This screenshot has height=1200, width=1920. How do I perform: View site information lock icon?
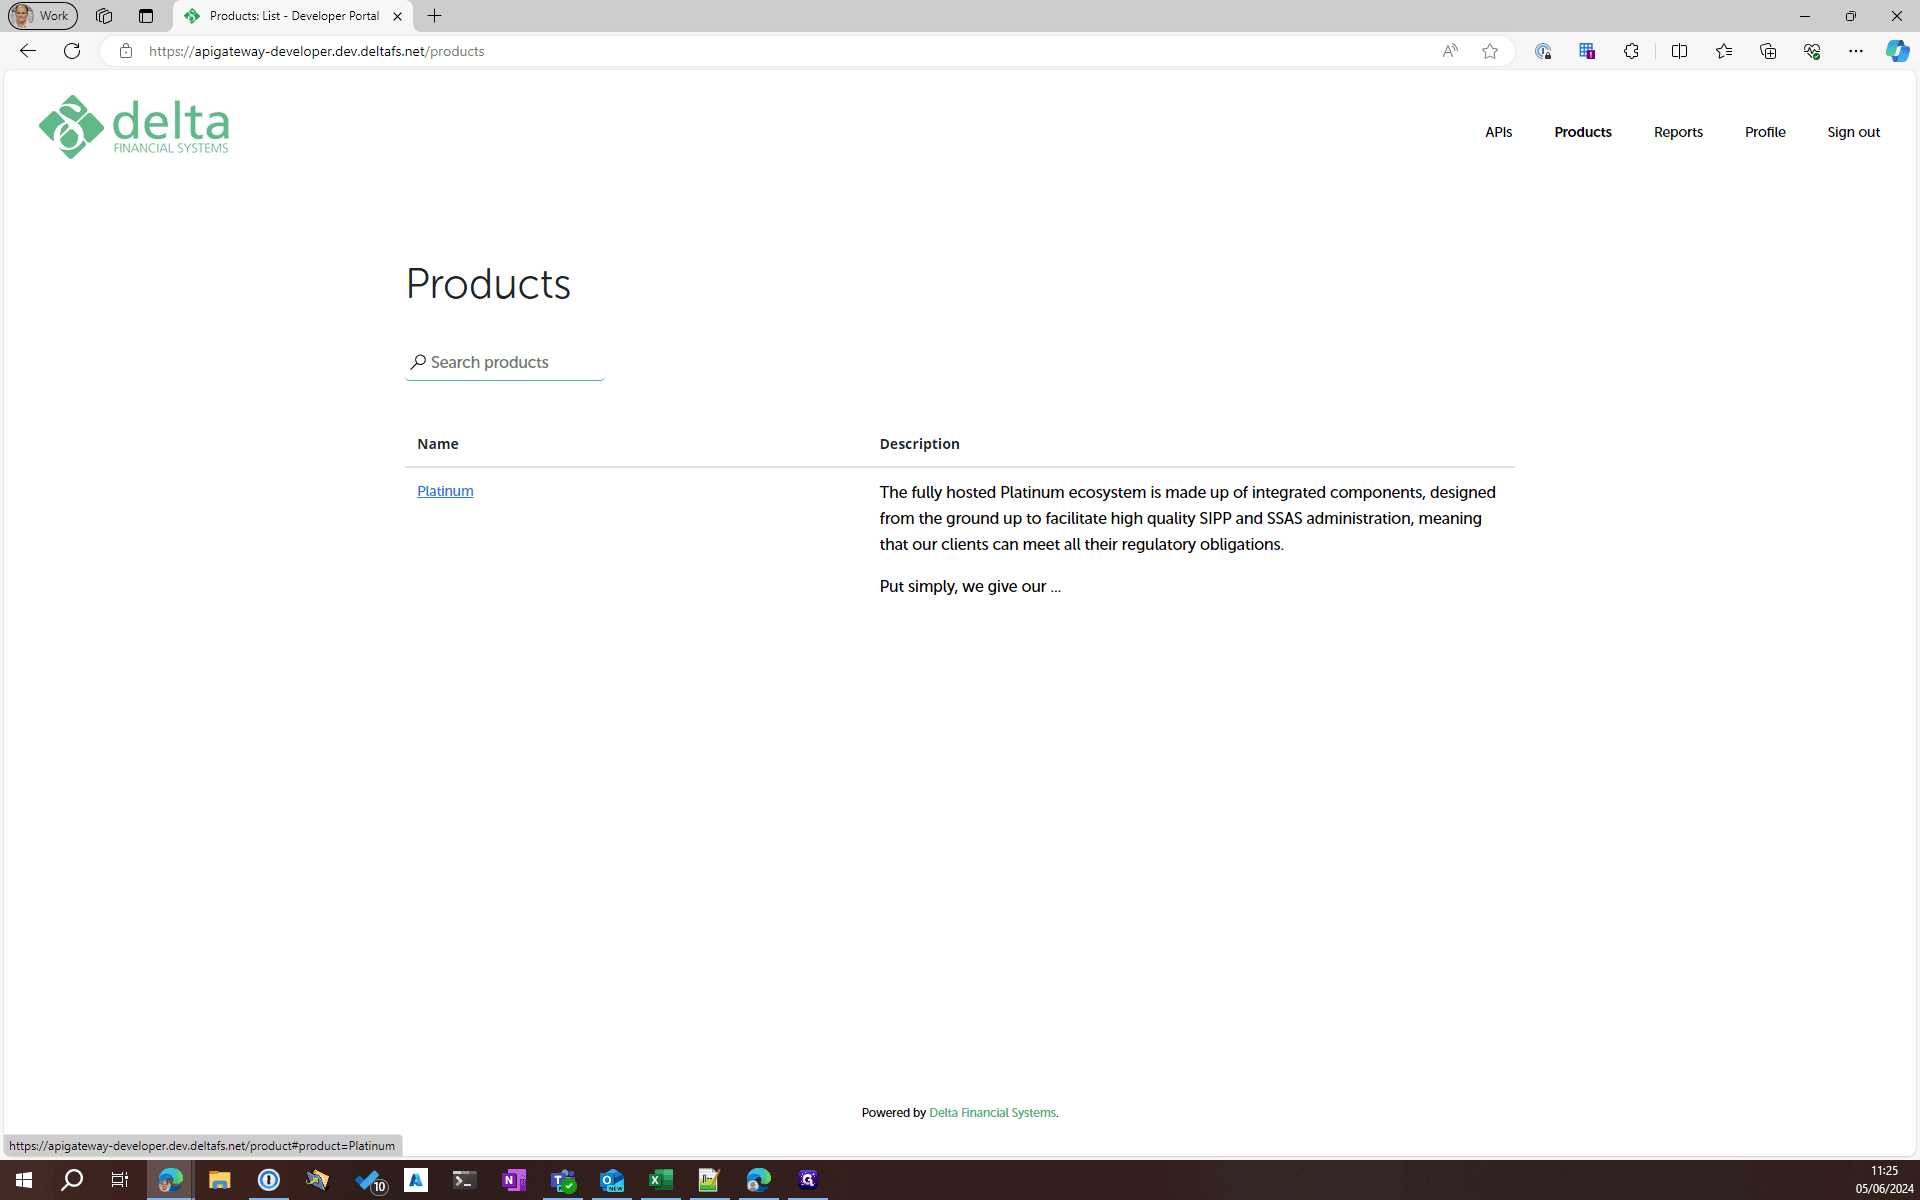126,51
